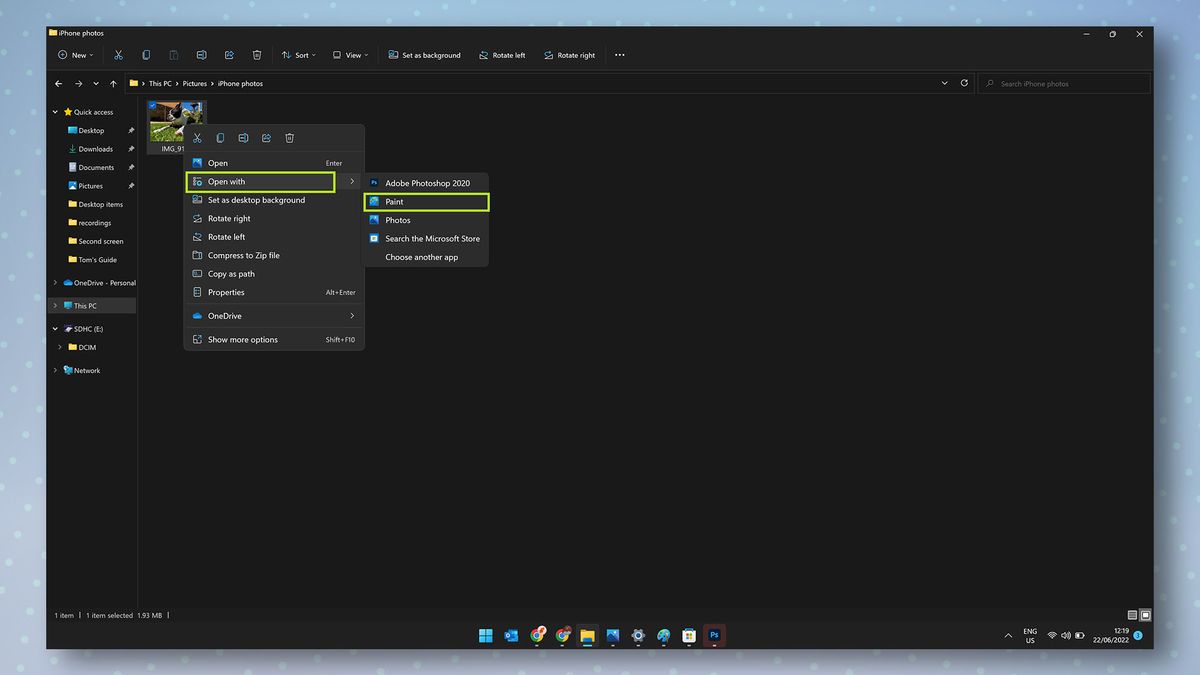Click the search iPhone photos field
The image size is (1200, 675).
(x=1063, y=83)
